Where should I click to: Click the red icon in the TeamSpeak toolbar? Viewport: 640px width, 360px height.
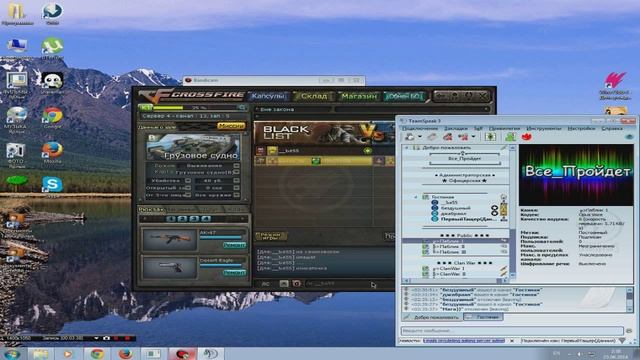[527, 137]
